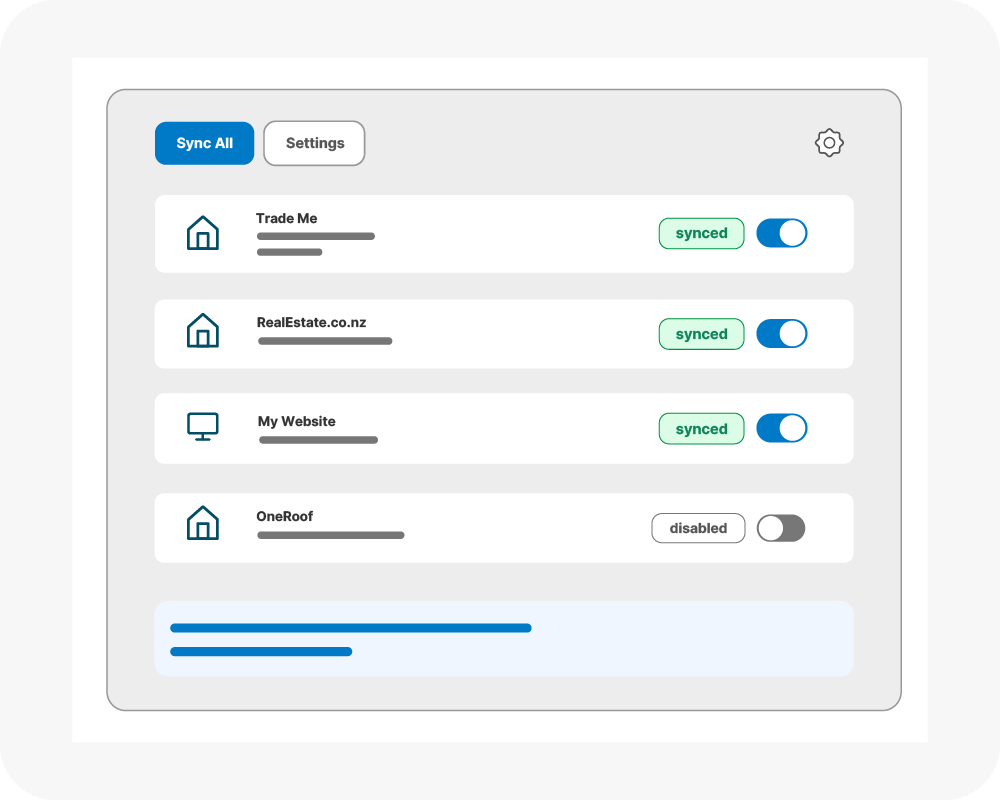Disable the Trade Me sync toggle
This screenshot has height=800, width=1000.
point(781,233)
